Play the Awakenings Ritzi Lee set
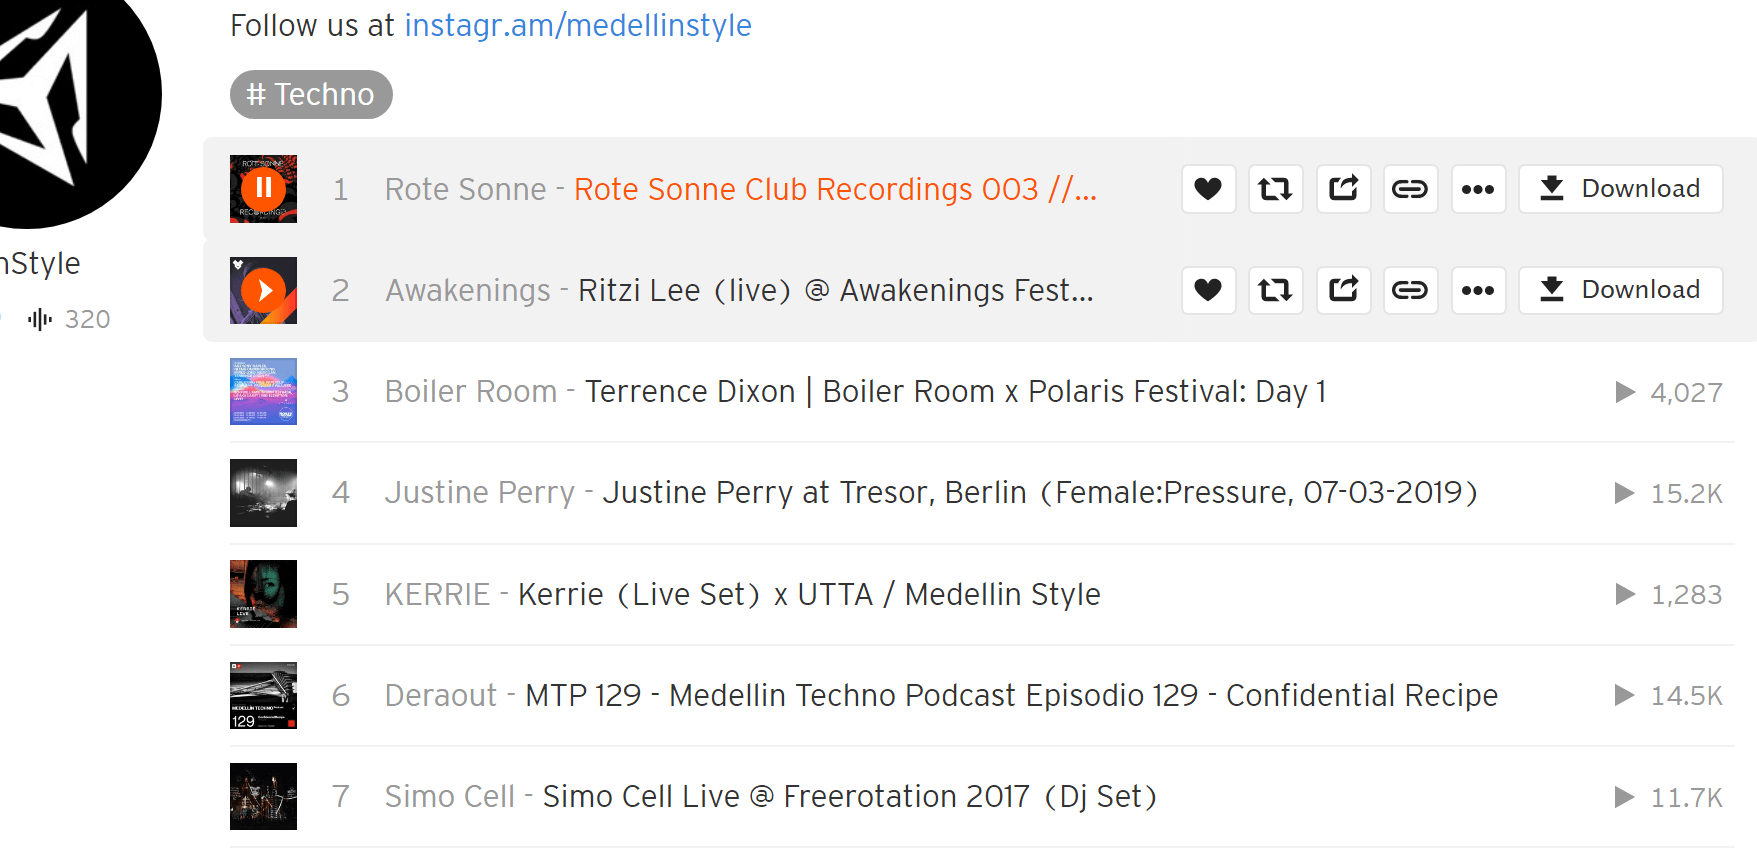1757x861 pixels. coord(263,290)
